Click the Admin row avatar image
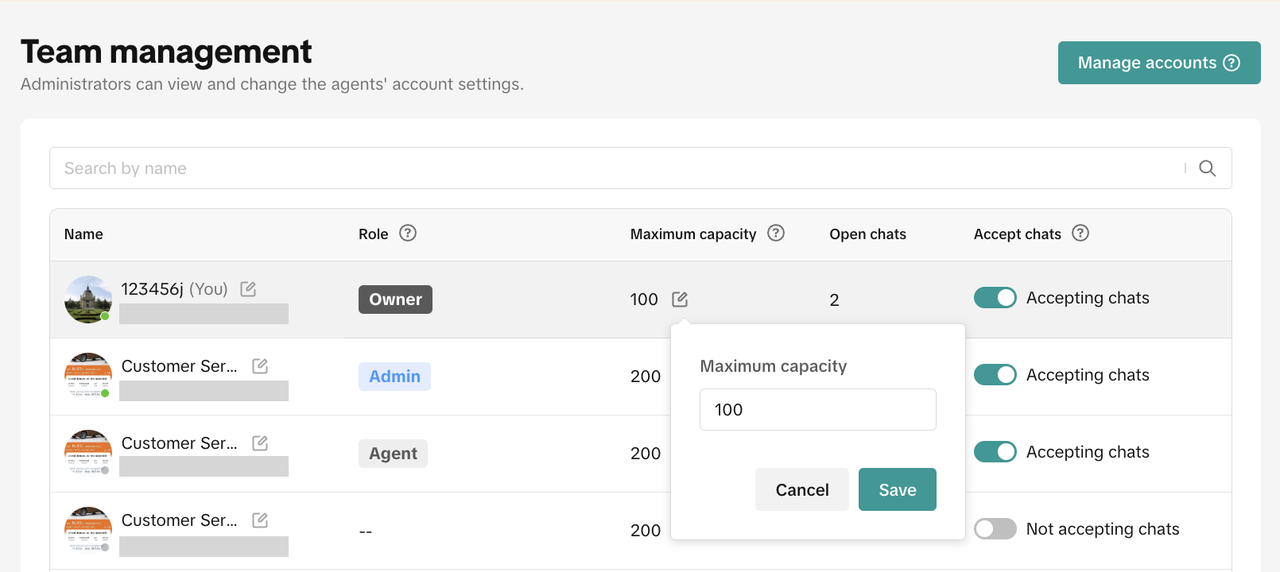Image resolution: width=1280 pixels, height=572 pixels. (88, 376)
